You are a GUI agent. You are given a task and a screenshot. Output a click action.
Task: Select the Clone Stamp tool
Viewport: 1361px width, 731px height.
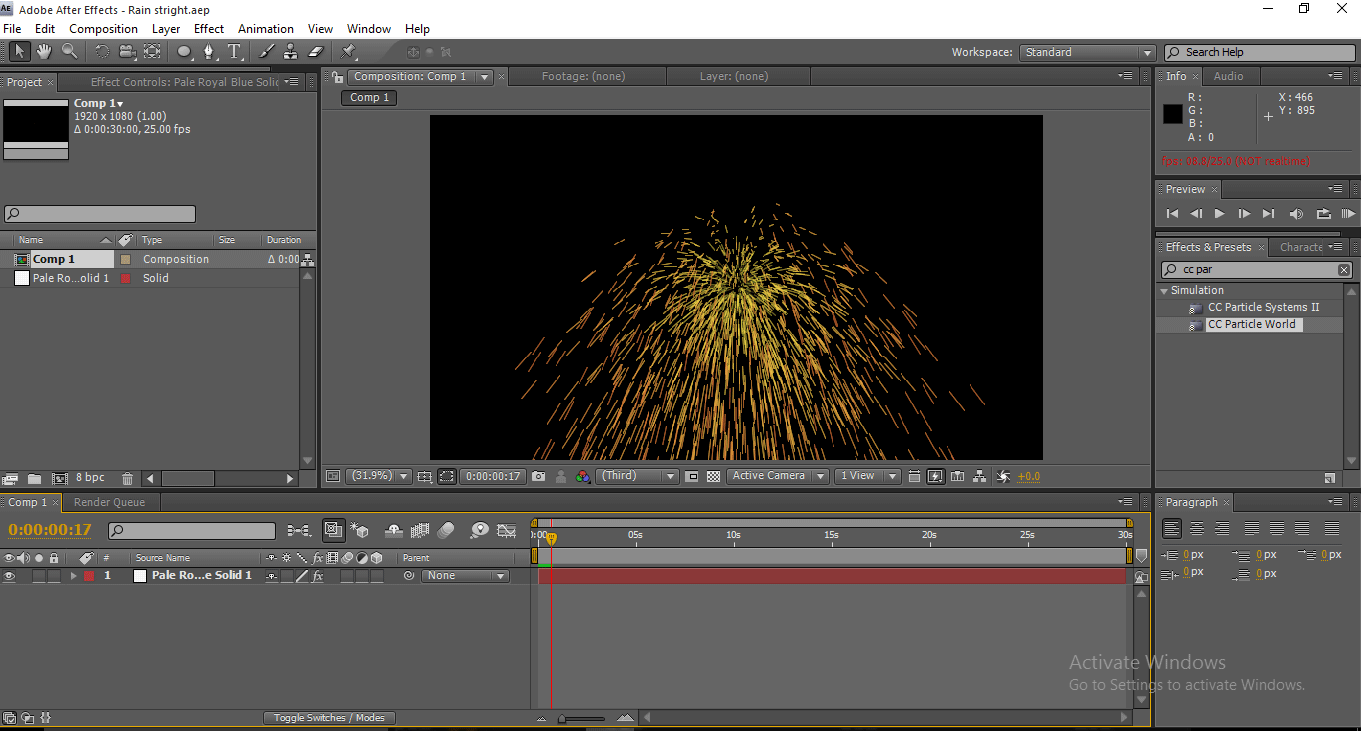click(x=290, y=51)
